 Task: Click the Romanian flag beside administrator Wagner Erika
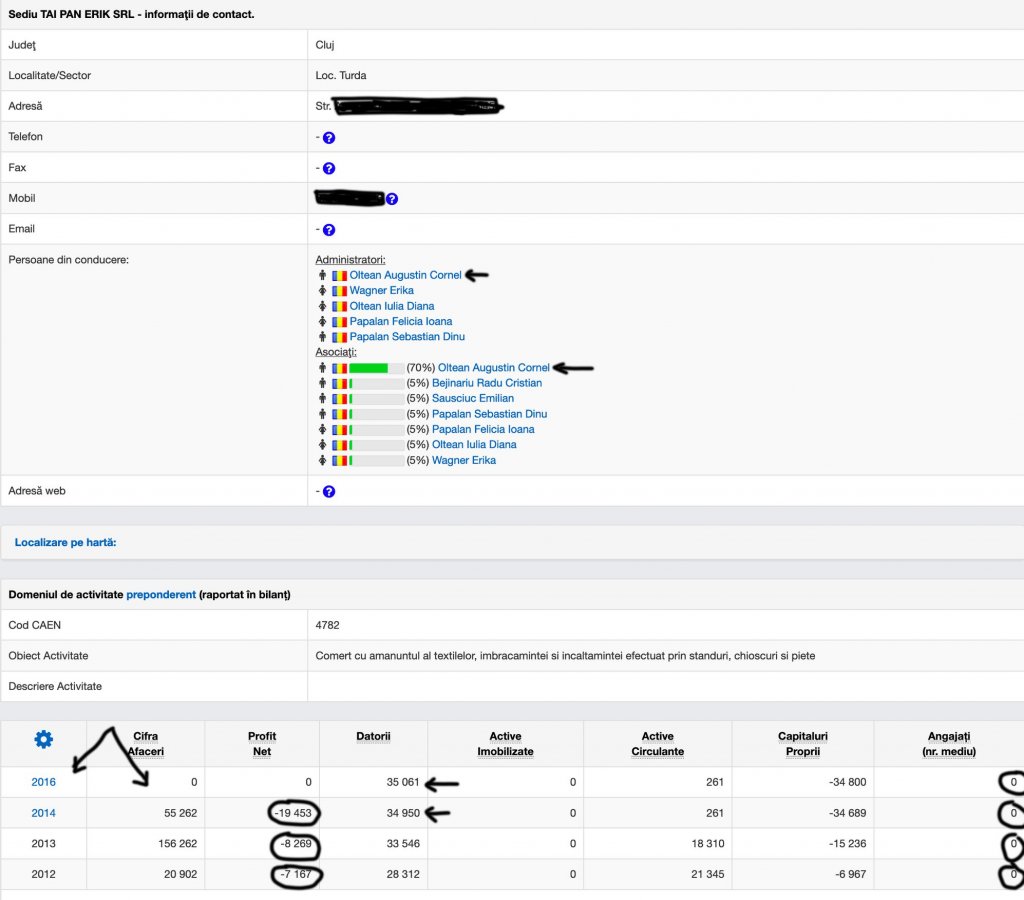tap(340, 291)
